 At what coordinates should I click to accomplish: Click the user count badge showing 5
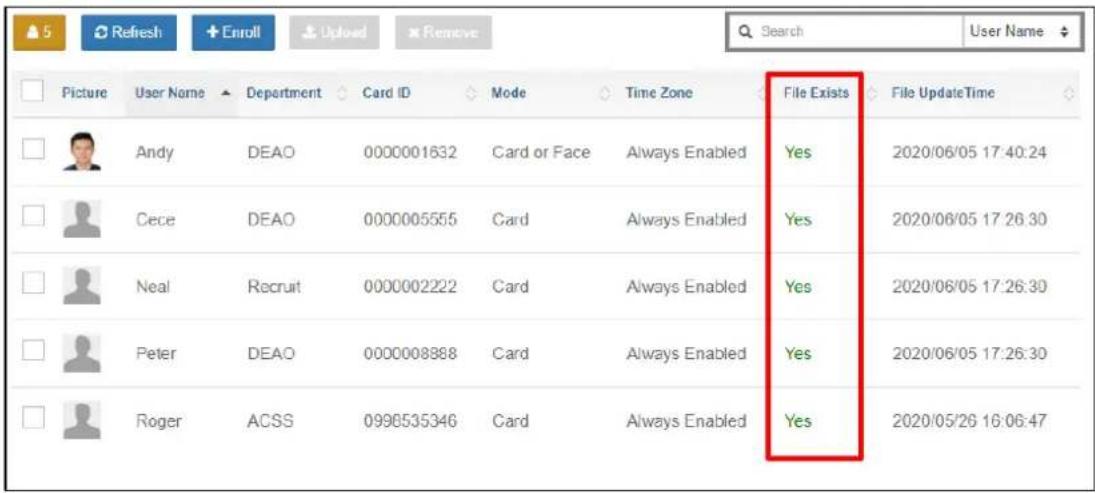40,33
